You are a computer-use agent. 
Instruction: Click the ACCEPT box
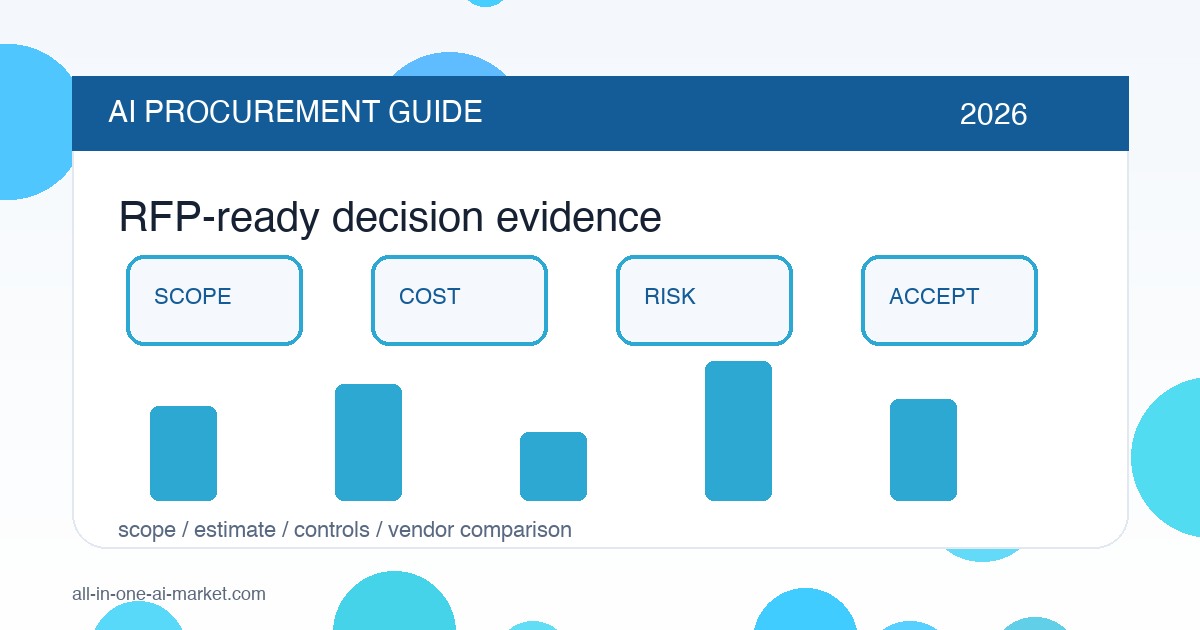[x=949, y=301]
